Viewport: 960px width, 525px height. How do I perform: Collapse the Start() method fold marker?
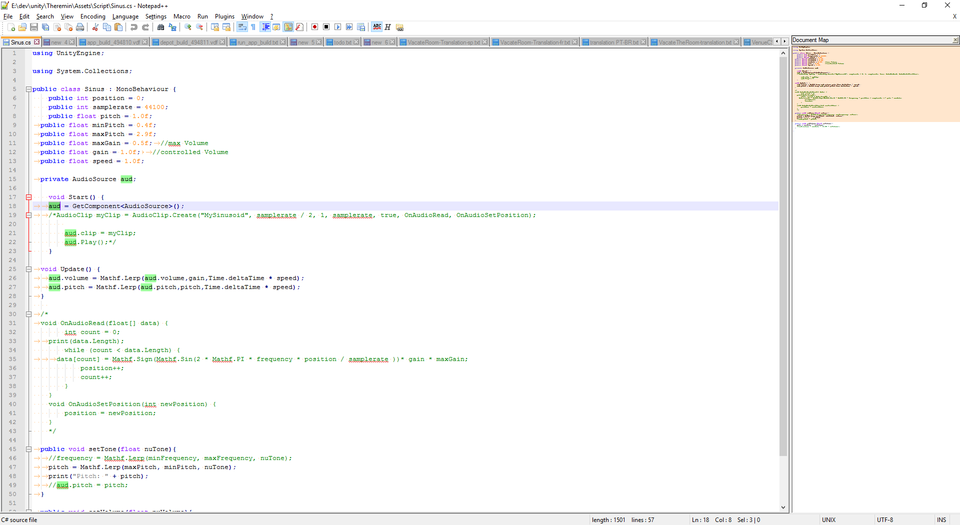[29, 197]
